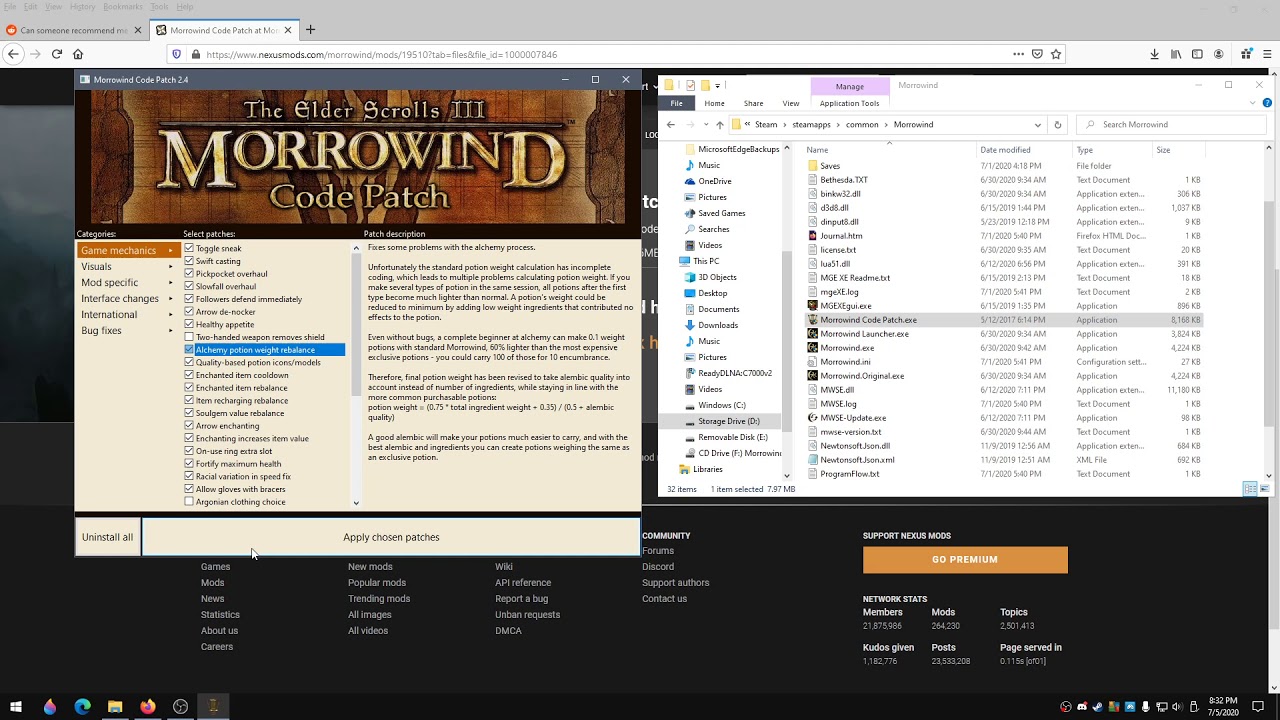
Task: Enable Argonian clothing choice patch
Action: (189, 501)
